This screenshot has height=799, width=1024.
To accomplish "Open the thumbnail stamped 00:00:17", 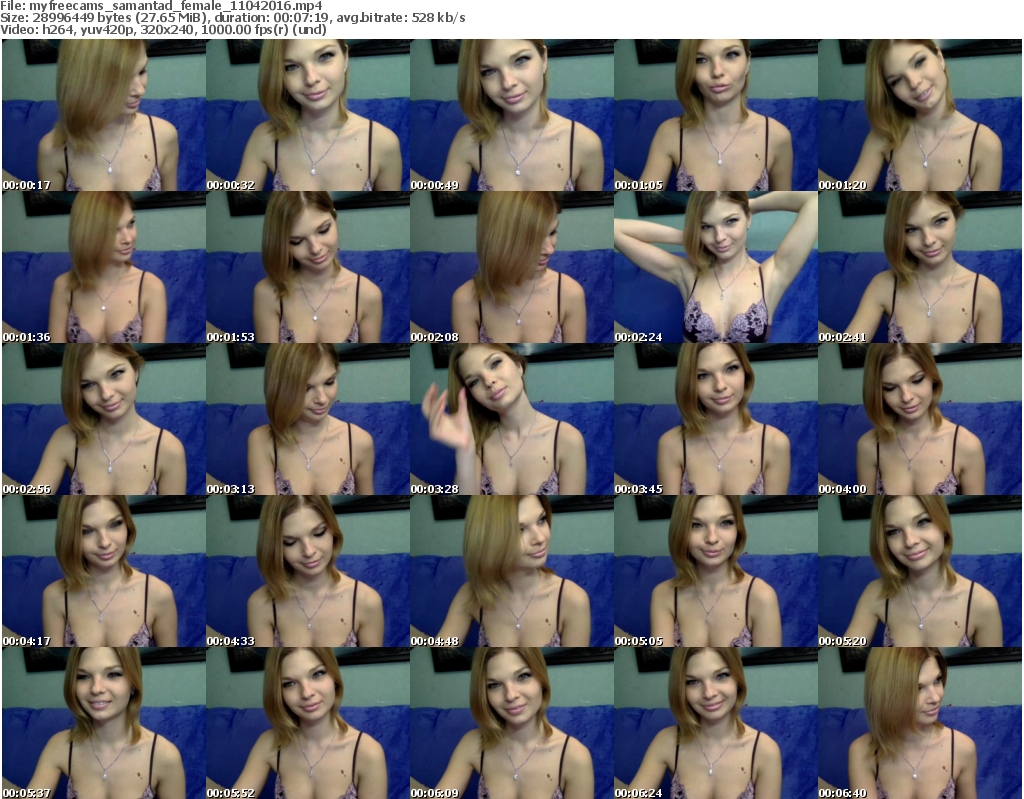I will [x=104, y=115].
